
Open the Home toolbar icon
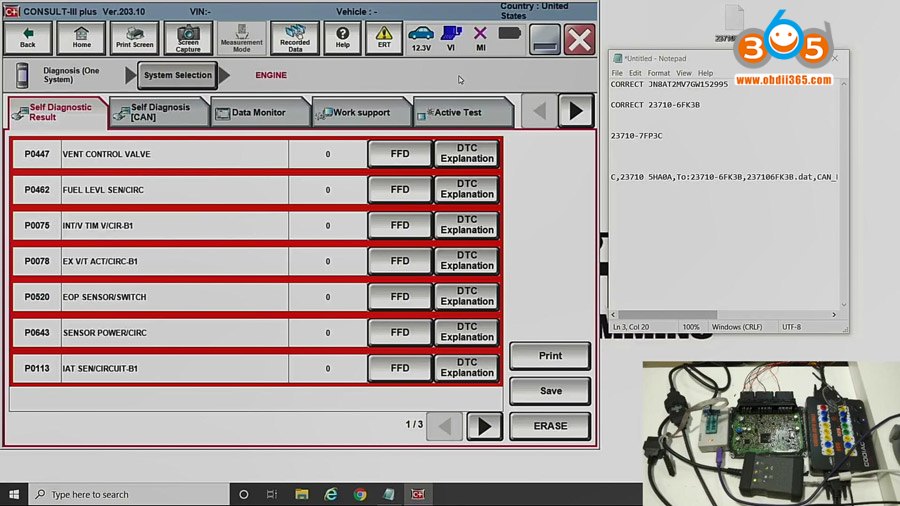pos(82,38)
